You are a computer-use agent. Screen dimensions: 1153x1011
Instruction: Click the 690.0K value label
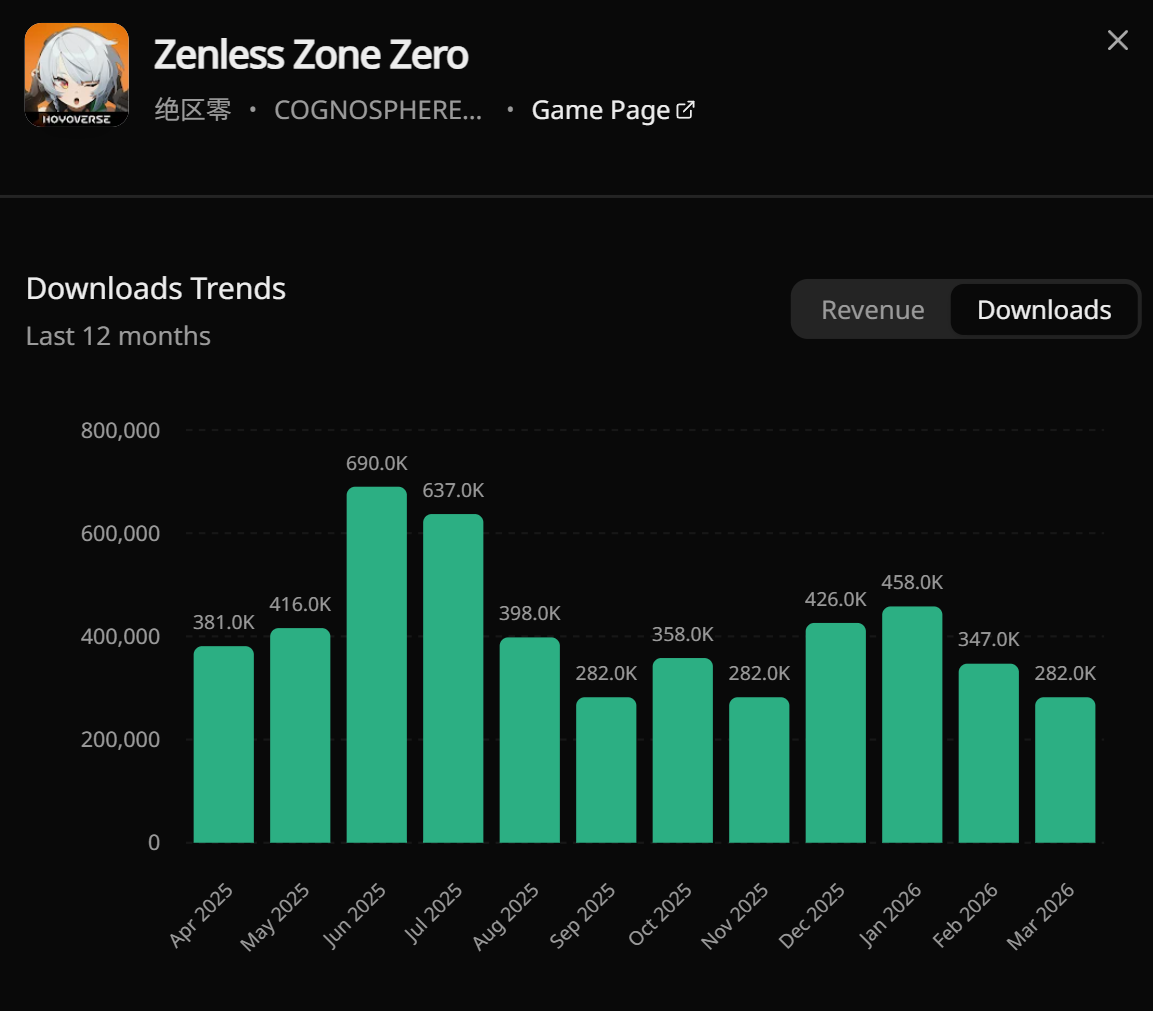[x=376, y=463]
